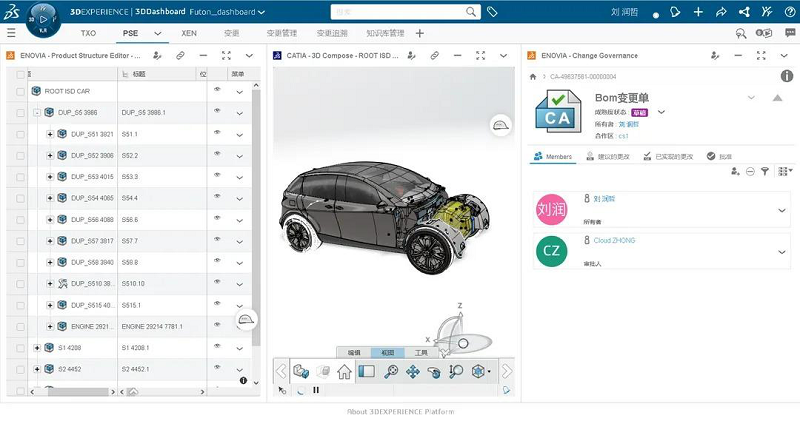Click the cs1 collaboration space link
Screen dimensions: 800x421
point(623,135)
